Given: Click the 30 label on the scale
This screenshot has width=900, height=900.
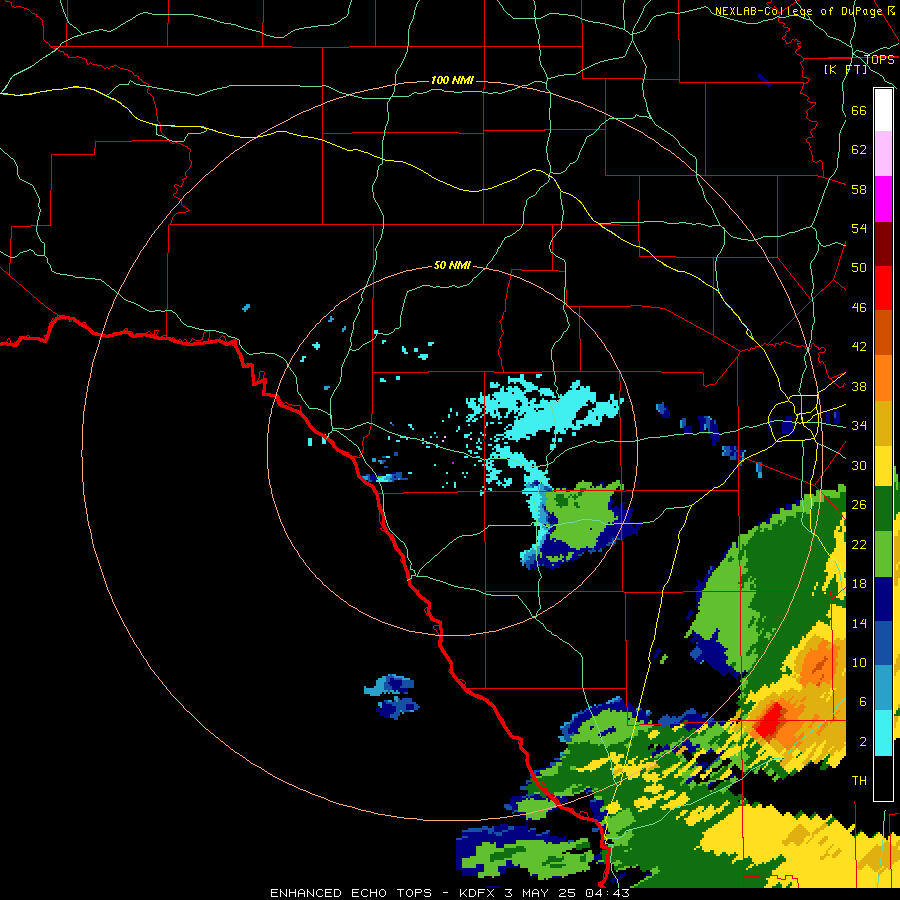Looking at the screenshot, I should click(859, 465).
